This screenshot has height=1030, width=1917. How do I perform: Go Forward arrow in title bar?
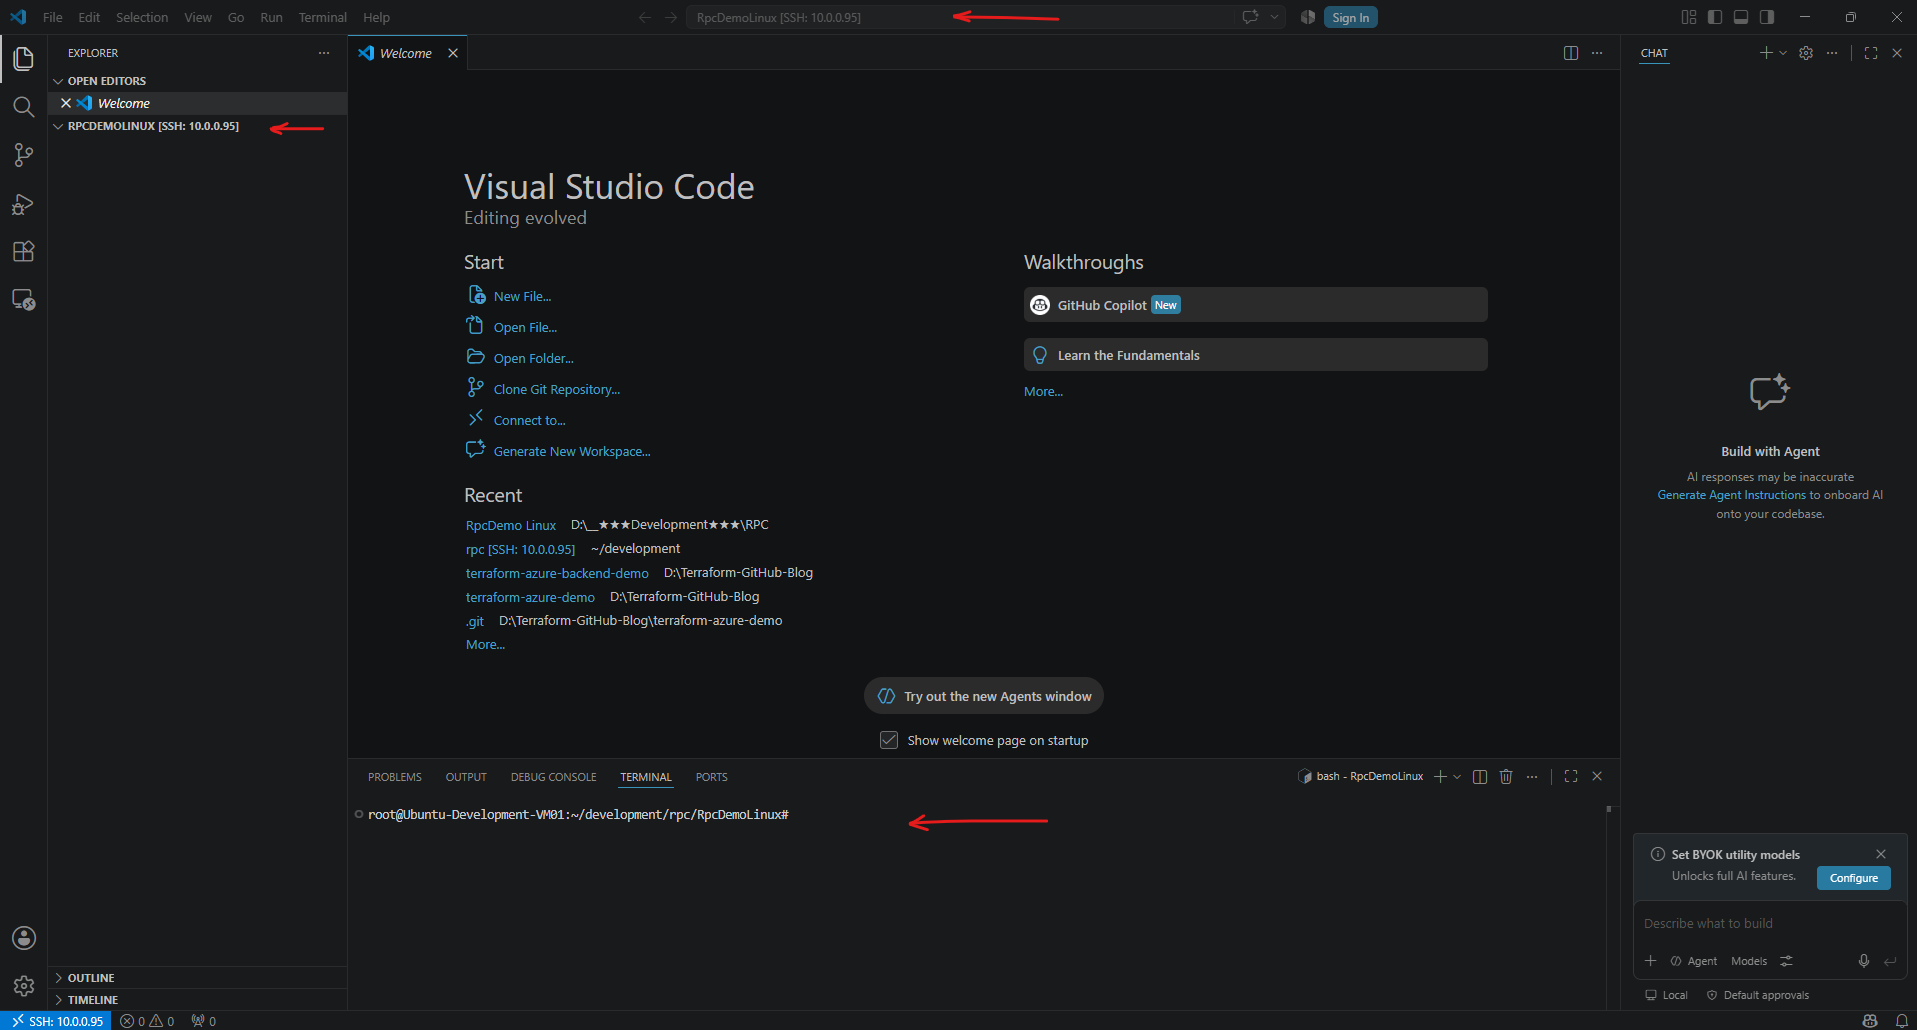[x=671, y=17]
